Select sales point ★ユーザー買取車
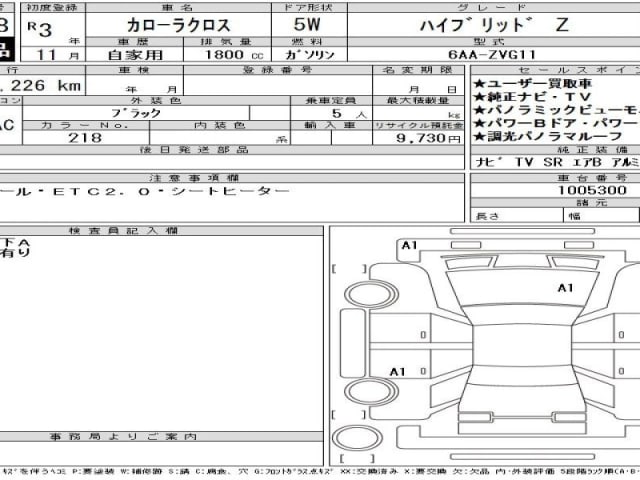The image size is (640, 480). [x=532, y=84]
